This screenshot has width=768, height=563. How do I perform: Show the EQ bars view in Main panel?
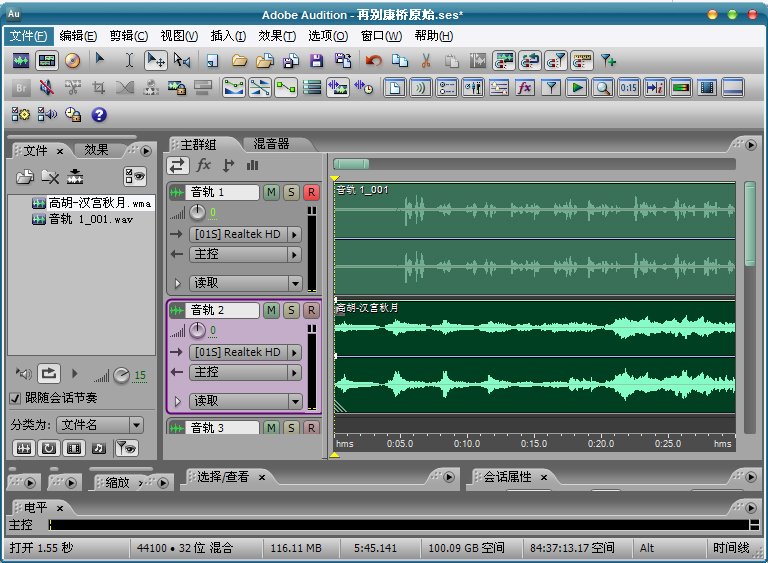point(252,165)
